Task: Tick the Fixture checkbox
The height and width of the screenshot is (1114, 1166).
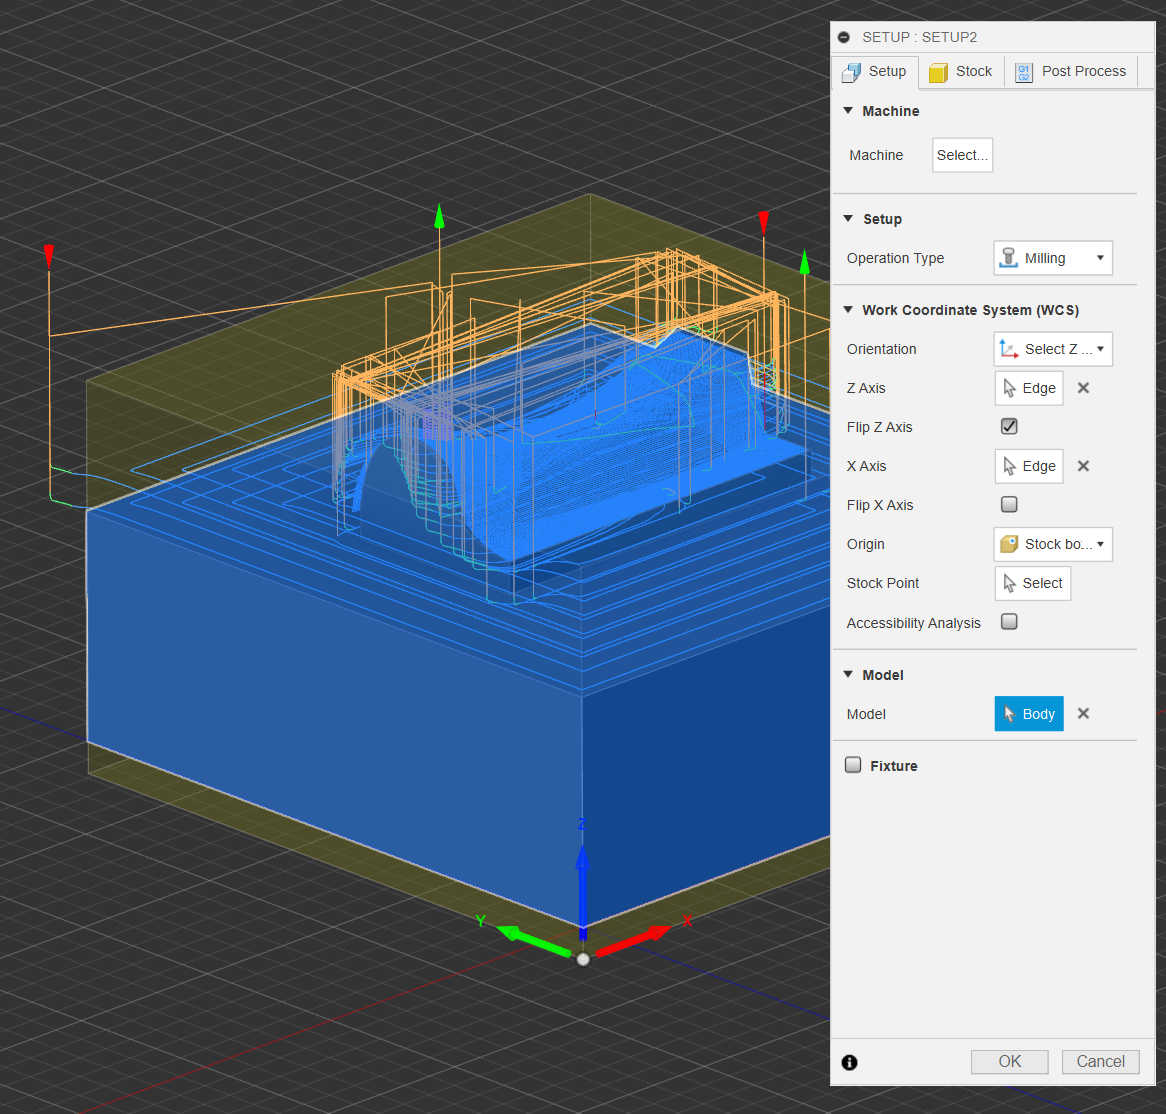Action: point(853,765)
